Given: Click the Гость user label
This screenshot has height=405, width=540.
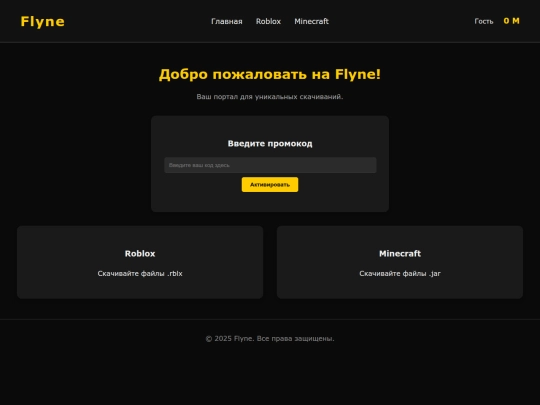Looking at the screenshot, I should pyautogui.click(x=484, y=21).
